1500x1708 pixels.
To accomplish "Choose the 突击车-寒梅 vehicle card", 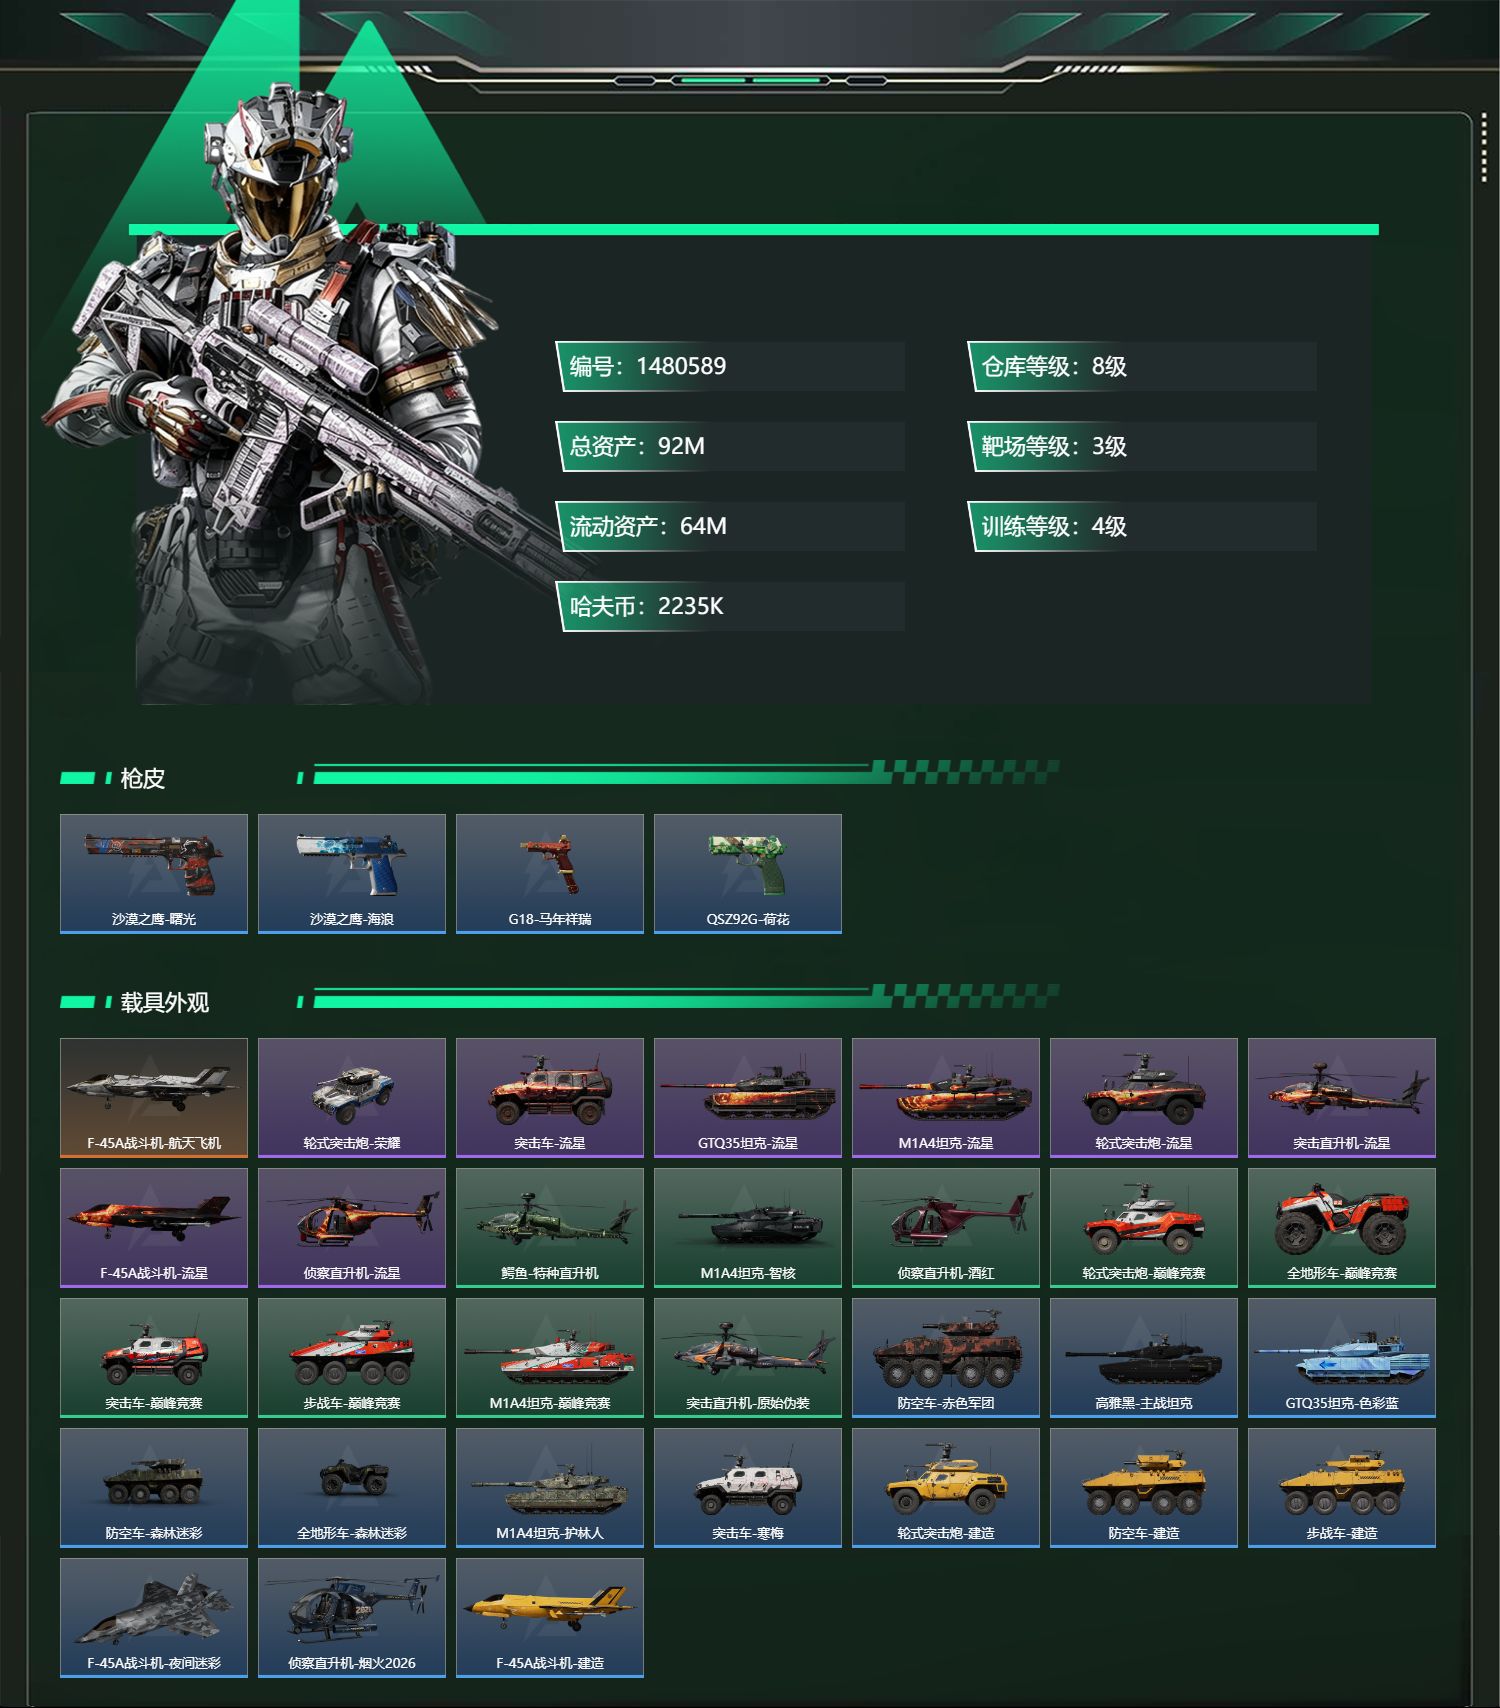I will (748, 1488).
